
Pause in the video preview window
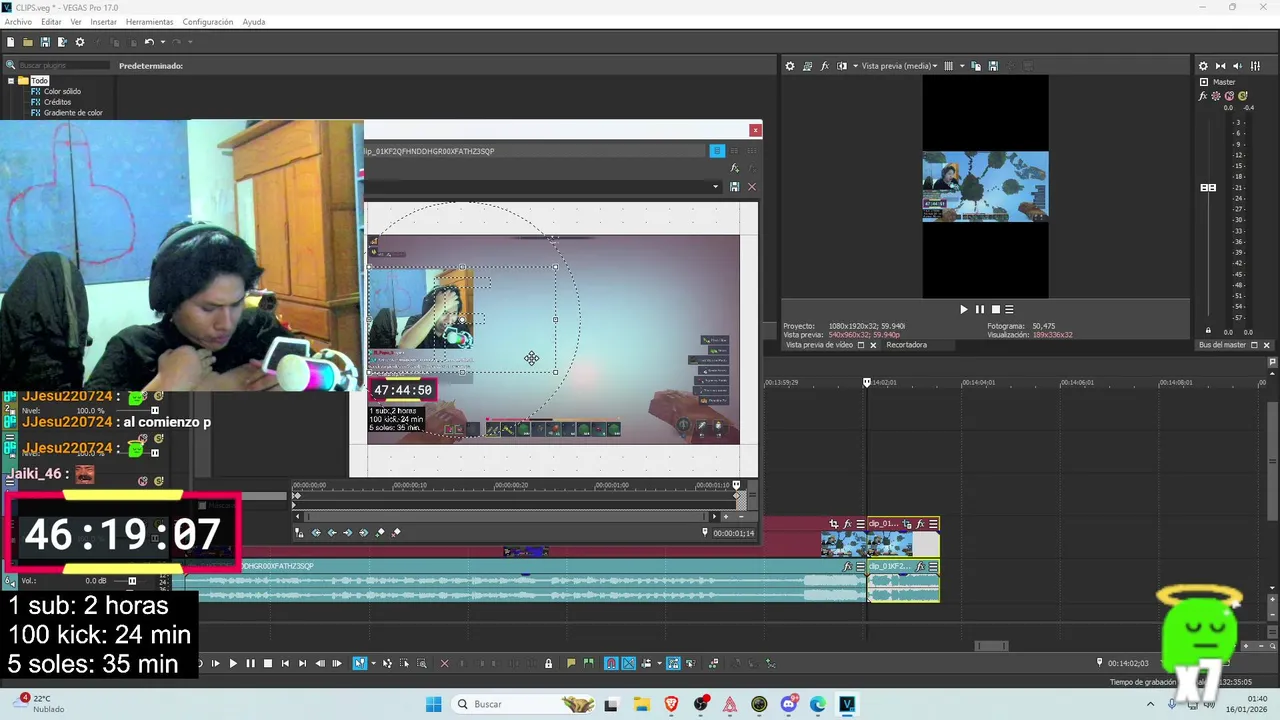pyautogui.click(x=980, y=309)
